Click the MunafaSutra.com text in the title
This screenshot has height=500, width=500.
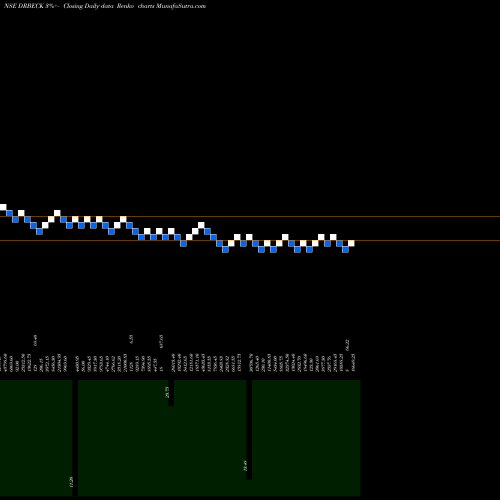click(x=181, y=6)
